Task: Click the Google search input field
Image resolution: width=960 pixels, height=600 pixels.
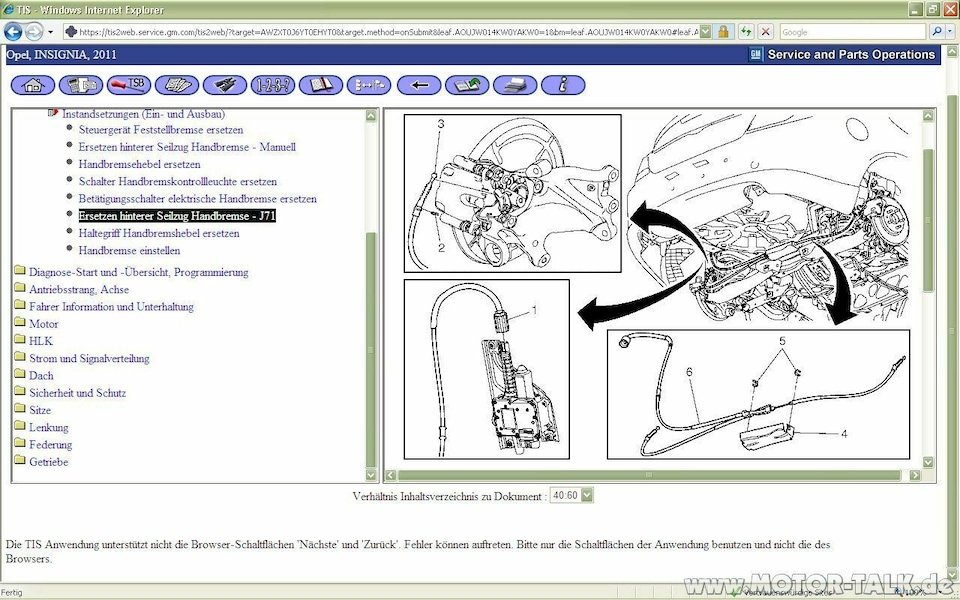Action: pyautogui.click(x=850, y=32)
